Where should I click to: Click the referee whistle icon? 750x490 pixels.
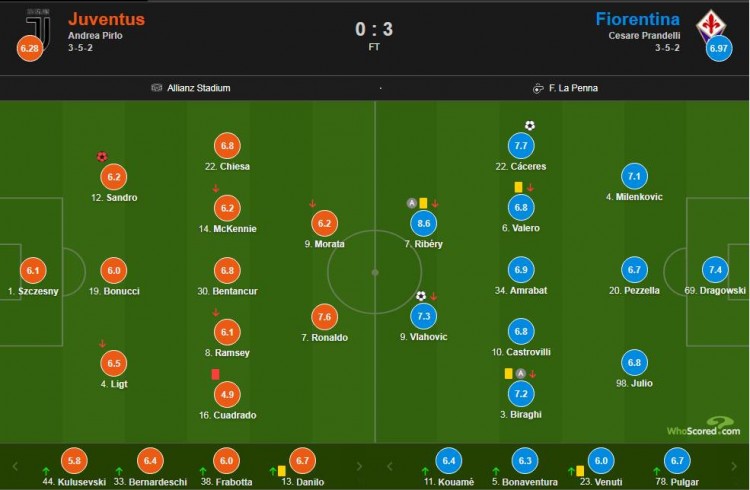[538, 88]
